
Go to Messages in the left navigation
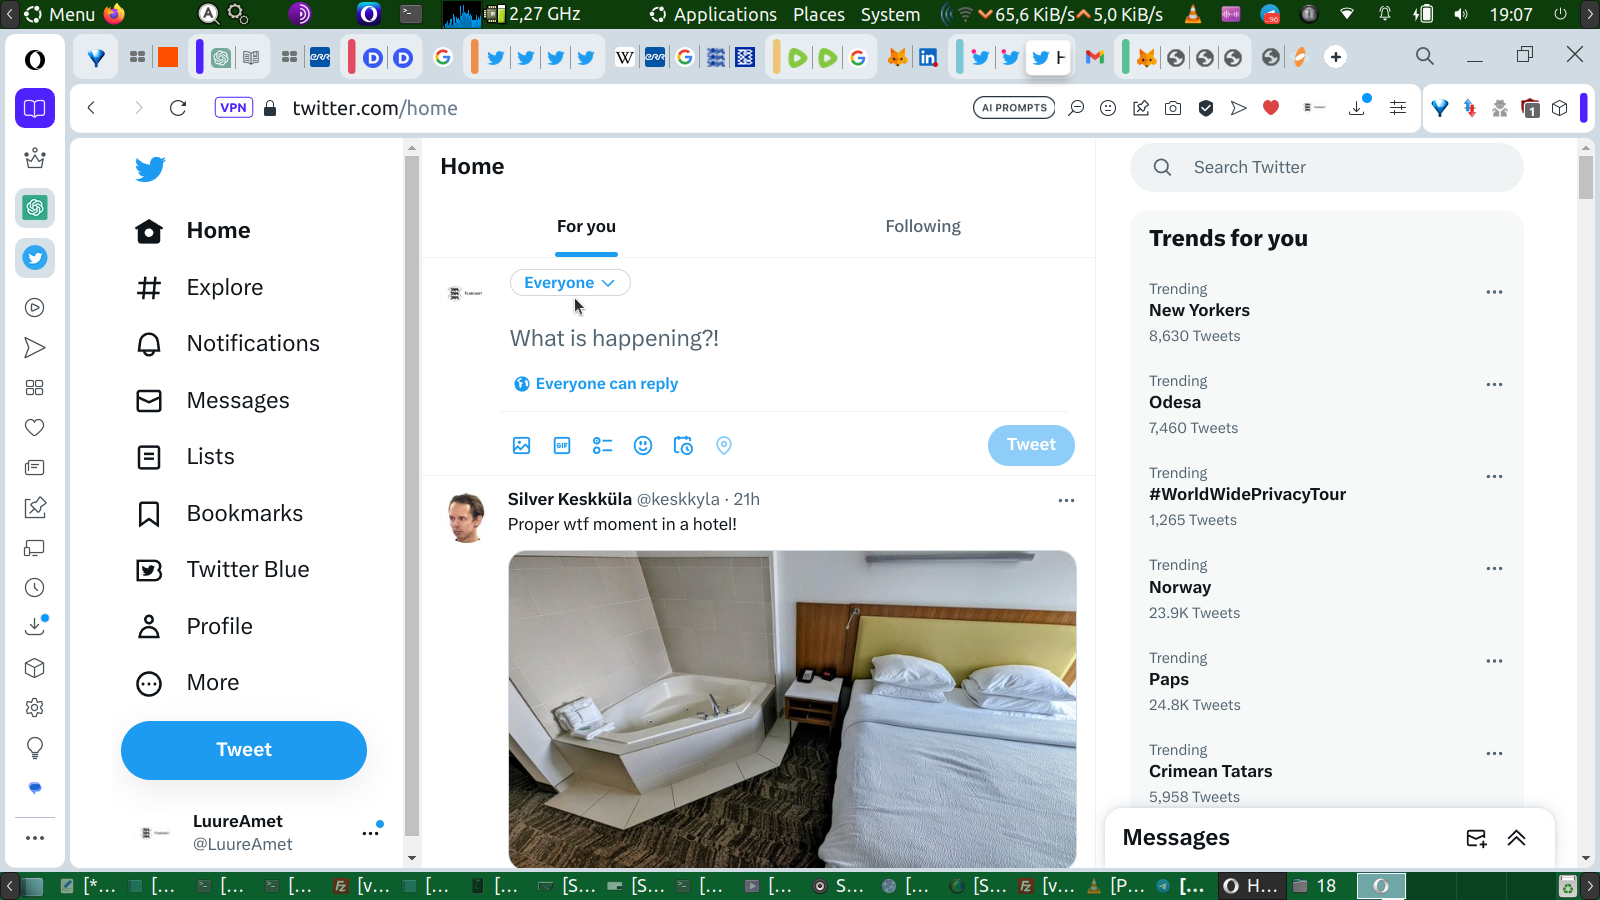213,401
